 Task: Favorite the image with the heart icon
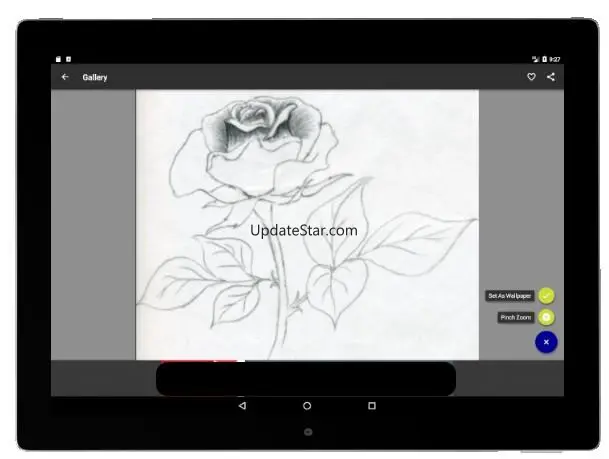(531, 77)
